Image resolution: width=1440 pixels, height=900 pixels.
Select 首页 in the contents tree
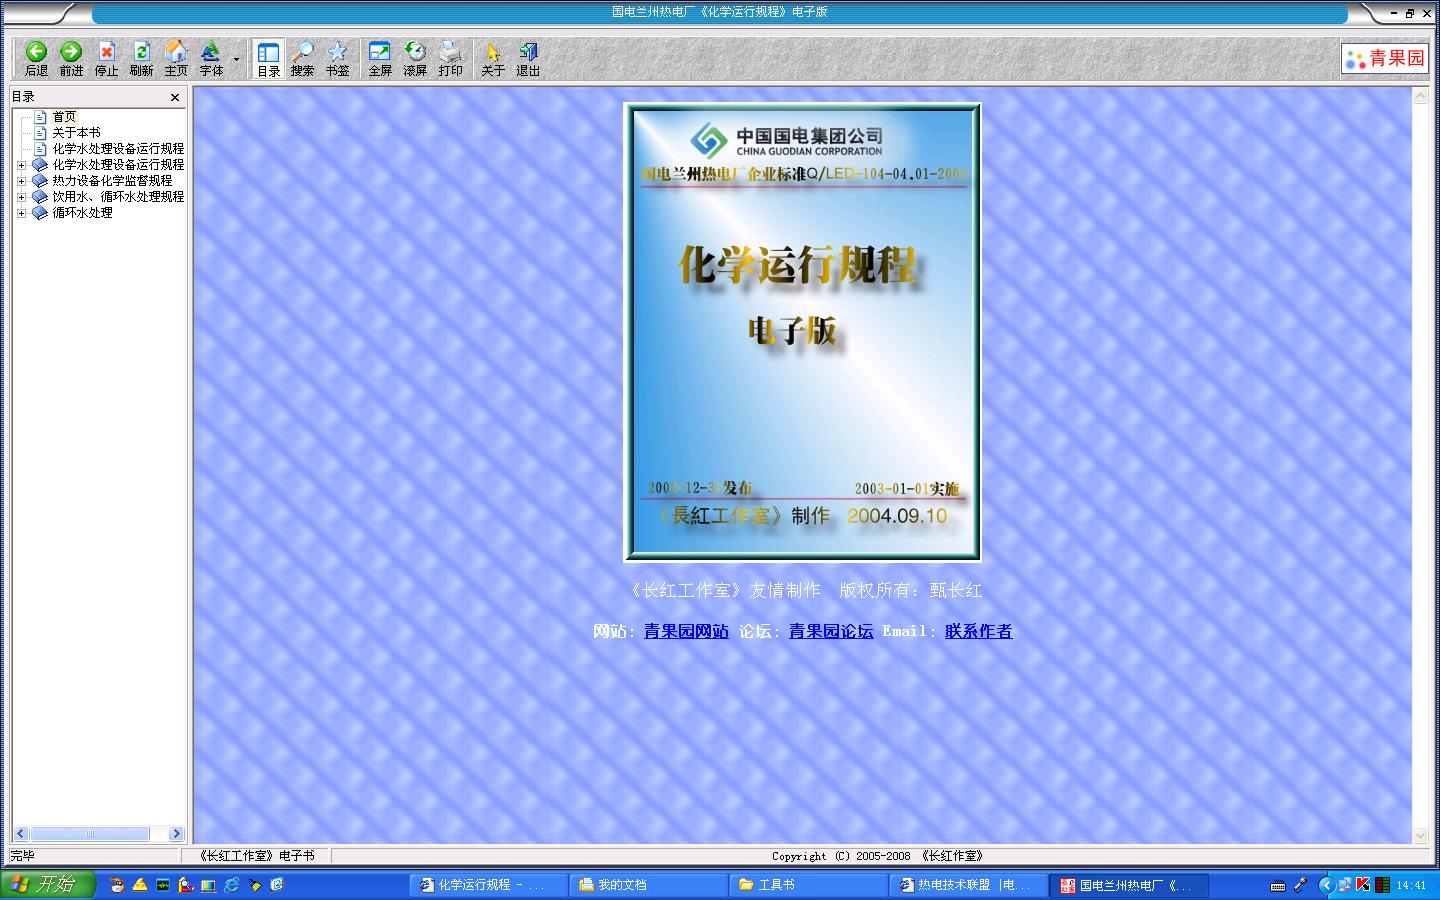[x=64, y=117]
